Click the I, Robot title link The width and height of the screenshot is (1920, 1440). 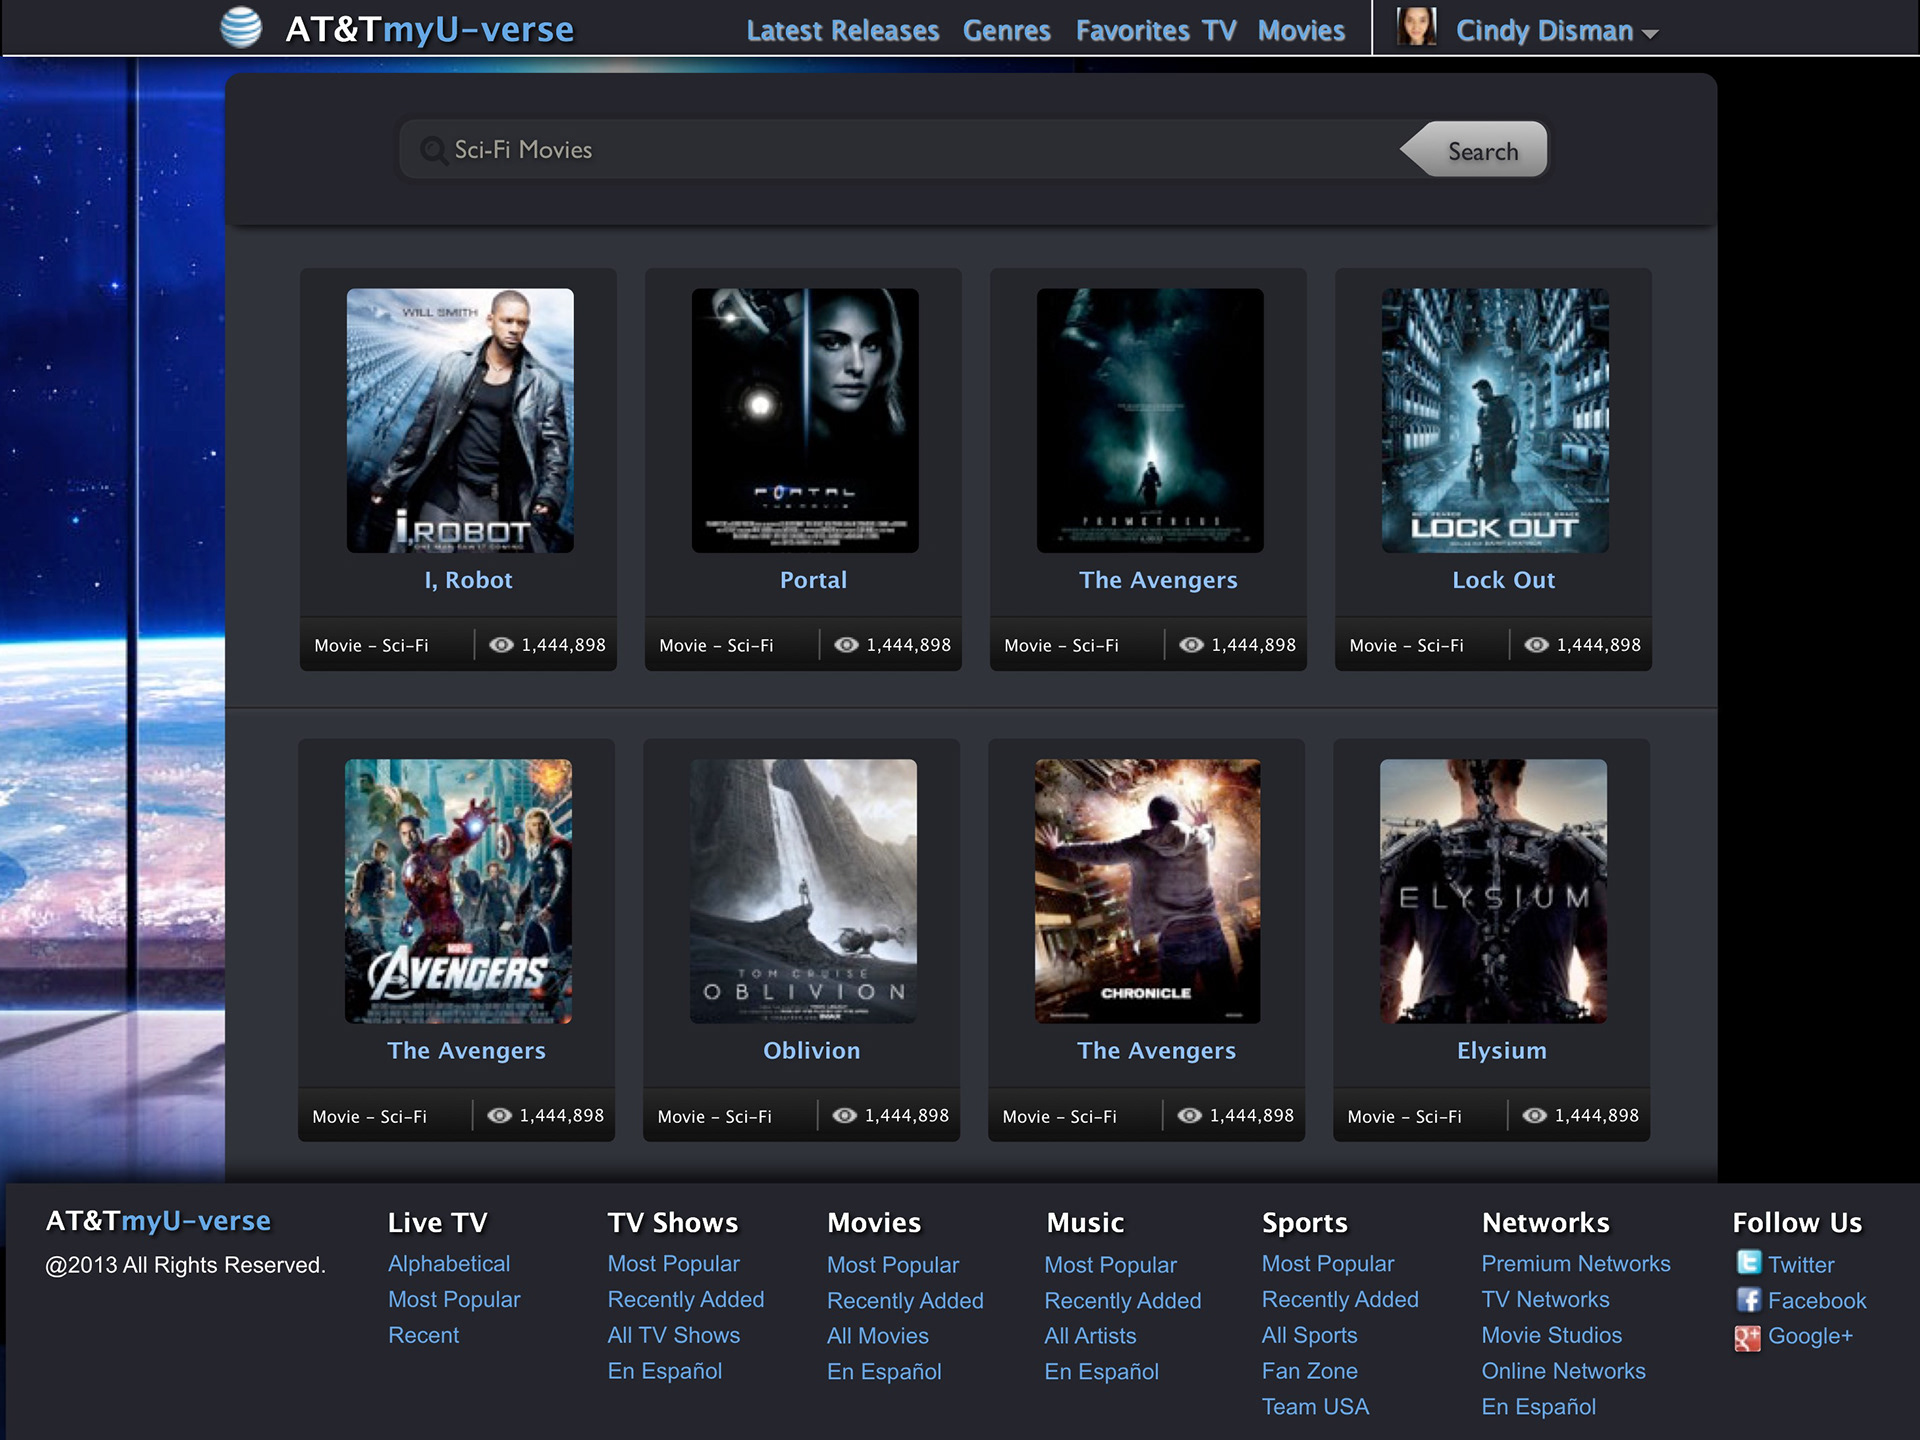point(468,580)
